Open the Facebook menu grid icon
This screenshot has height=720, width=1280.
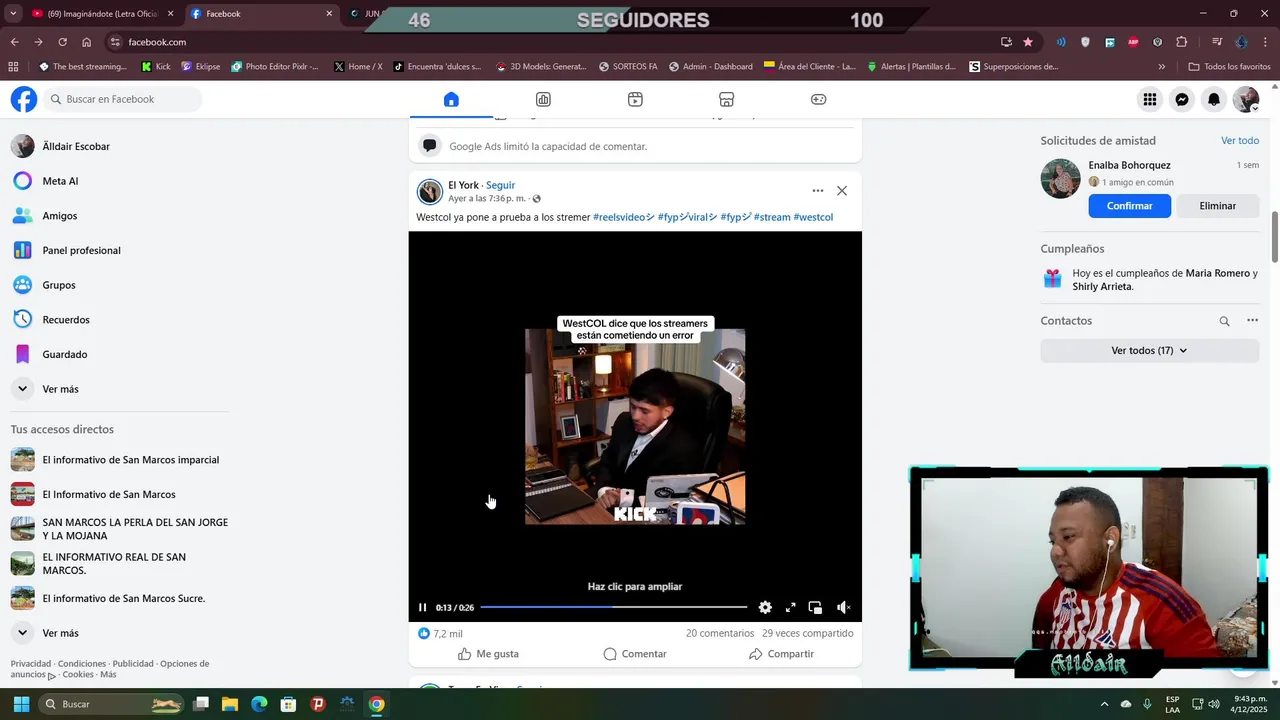click(x=1150, y=99)
